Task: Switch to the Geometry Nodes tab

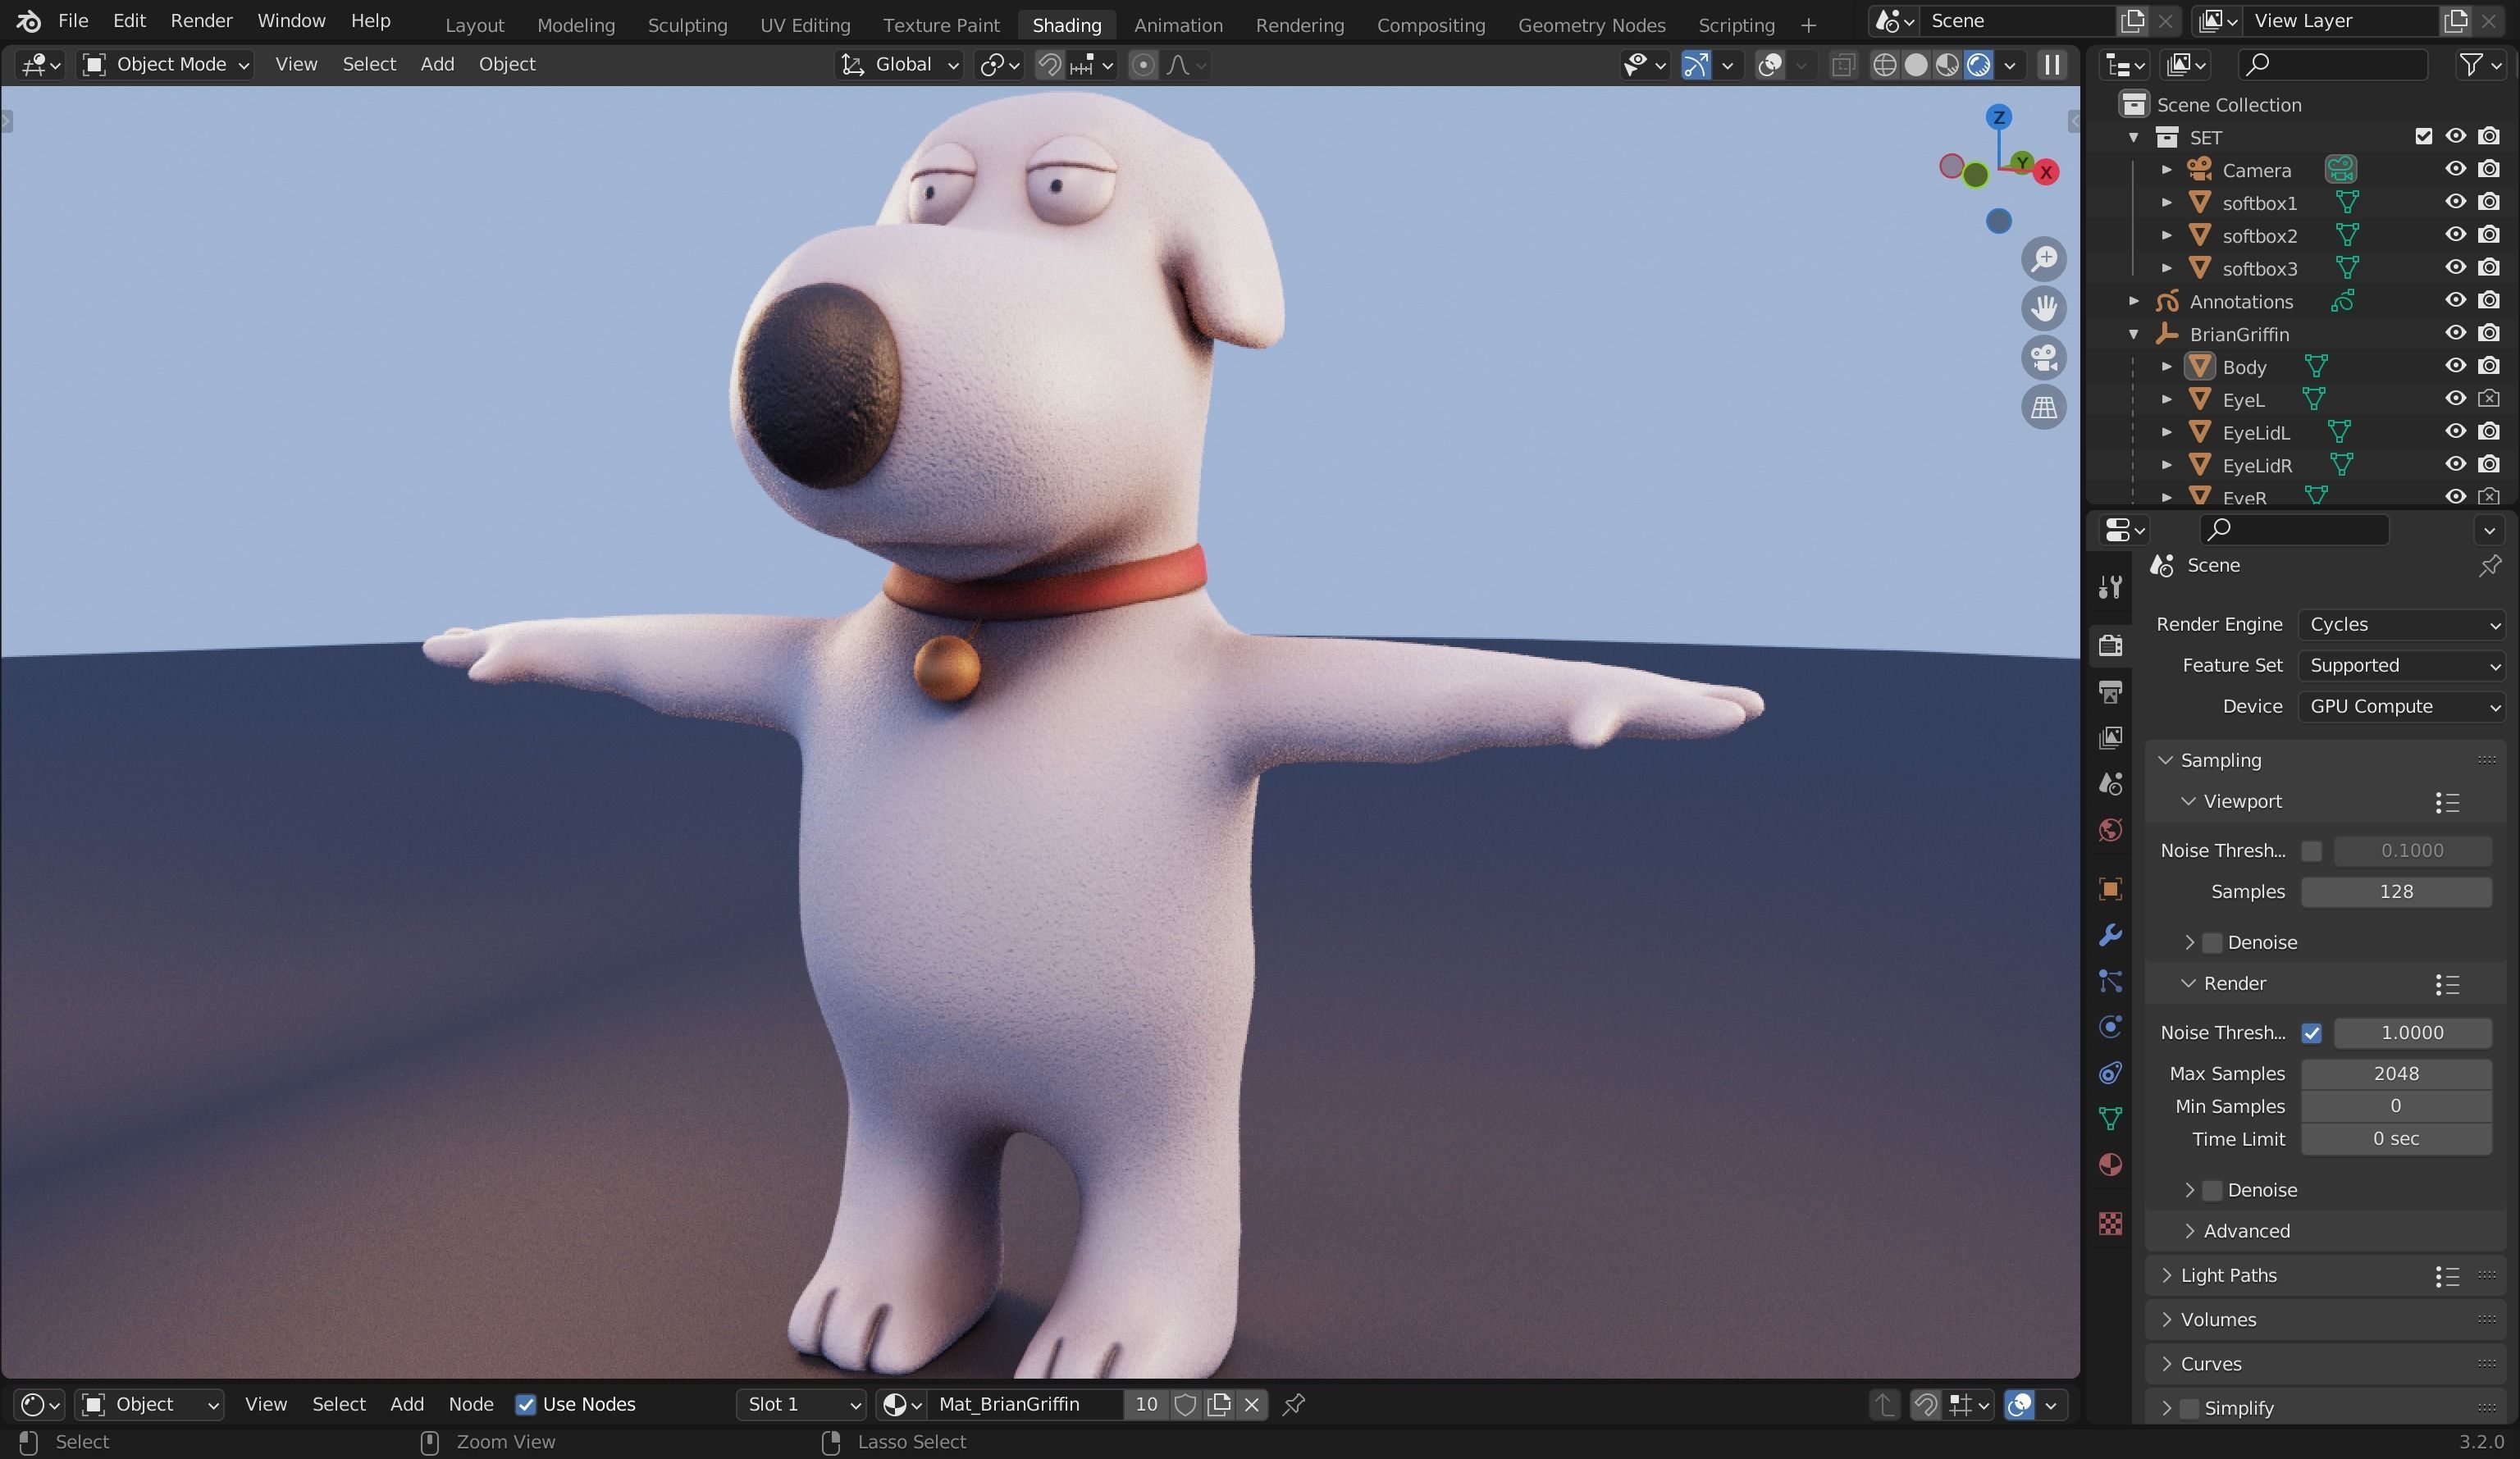Action: 1591,25
